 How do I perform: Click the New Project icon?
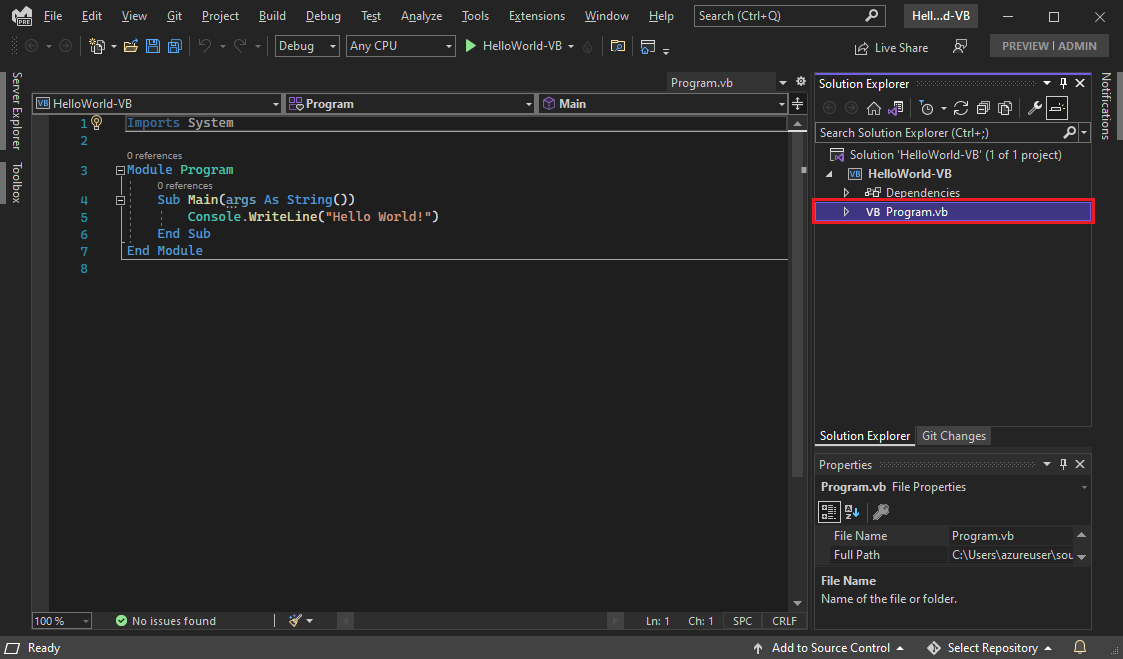point(99,46)
